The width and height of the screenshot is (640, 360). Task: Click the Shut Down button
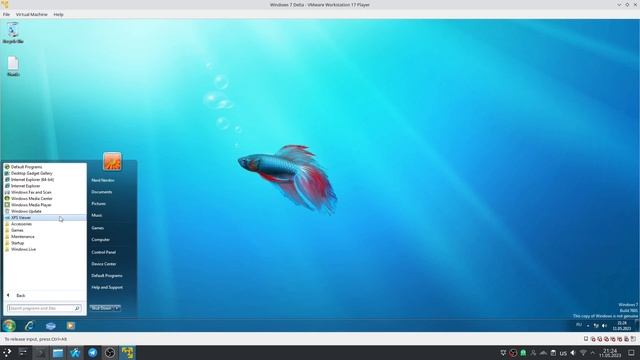click(101, 308)
